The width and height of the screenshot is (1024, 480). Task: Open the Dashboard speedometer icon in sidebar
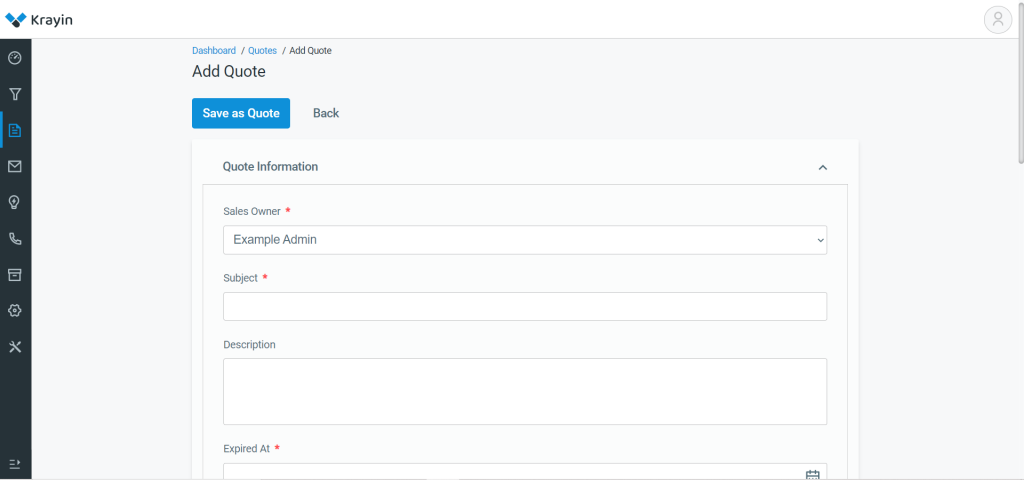pos(15,58)
